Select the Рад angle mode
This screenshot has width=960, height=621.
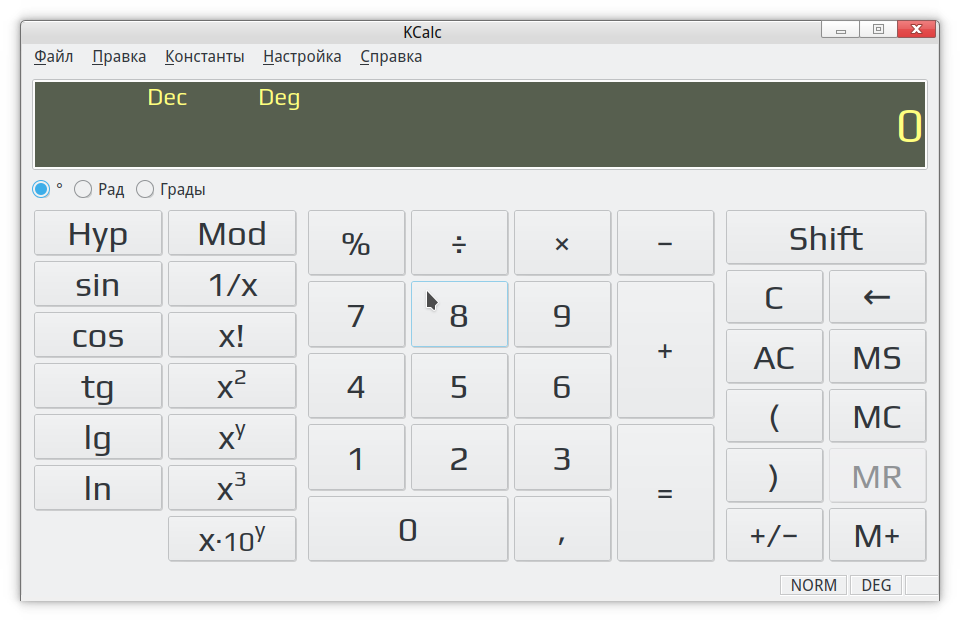pos(84,189)
